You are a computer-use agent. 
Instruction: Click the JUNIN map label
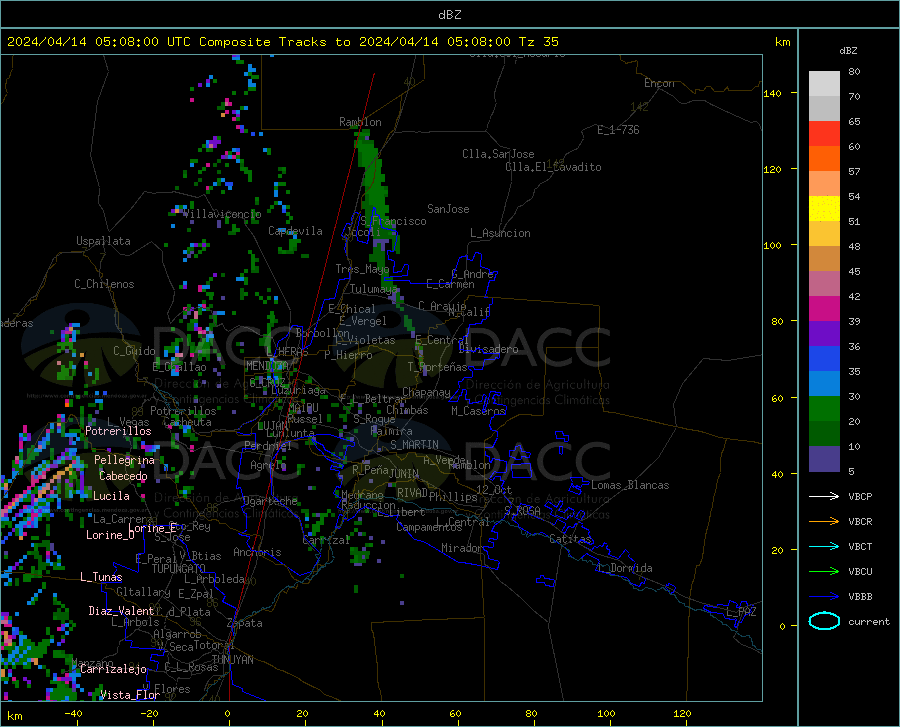404,474
